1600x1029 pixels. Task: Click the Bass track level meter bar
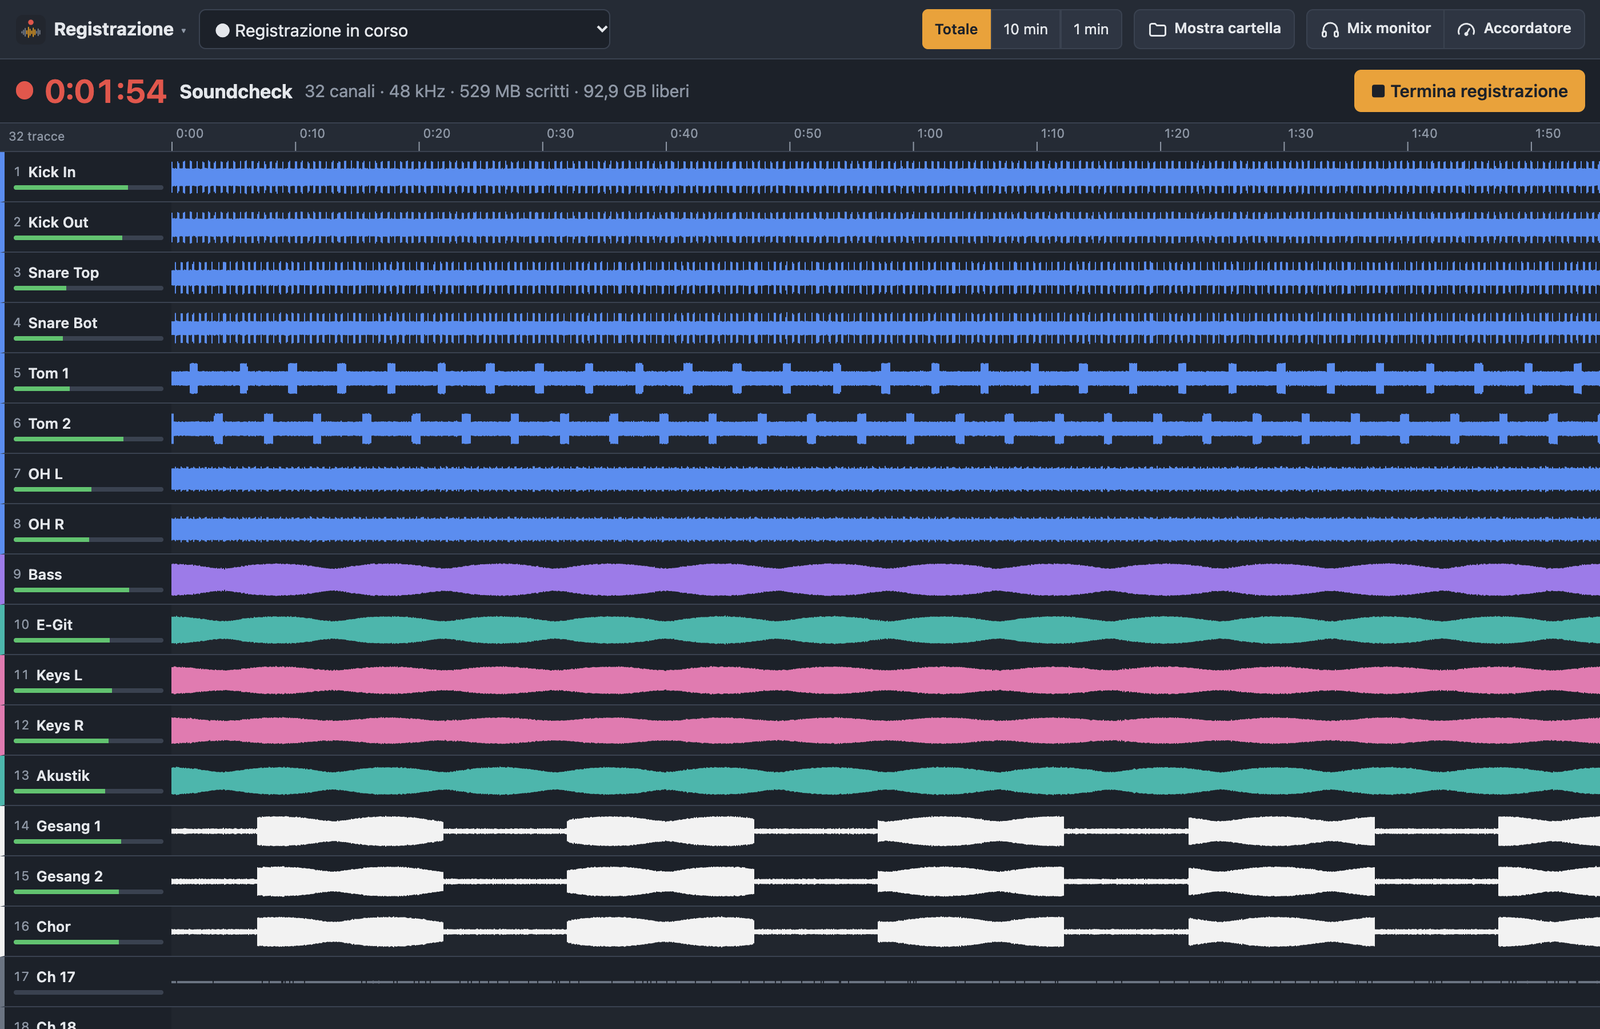click(x=88, y=590)
